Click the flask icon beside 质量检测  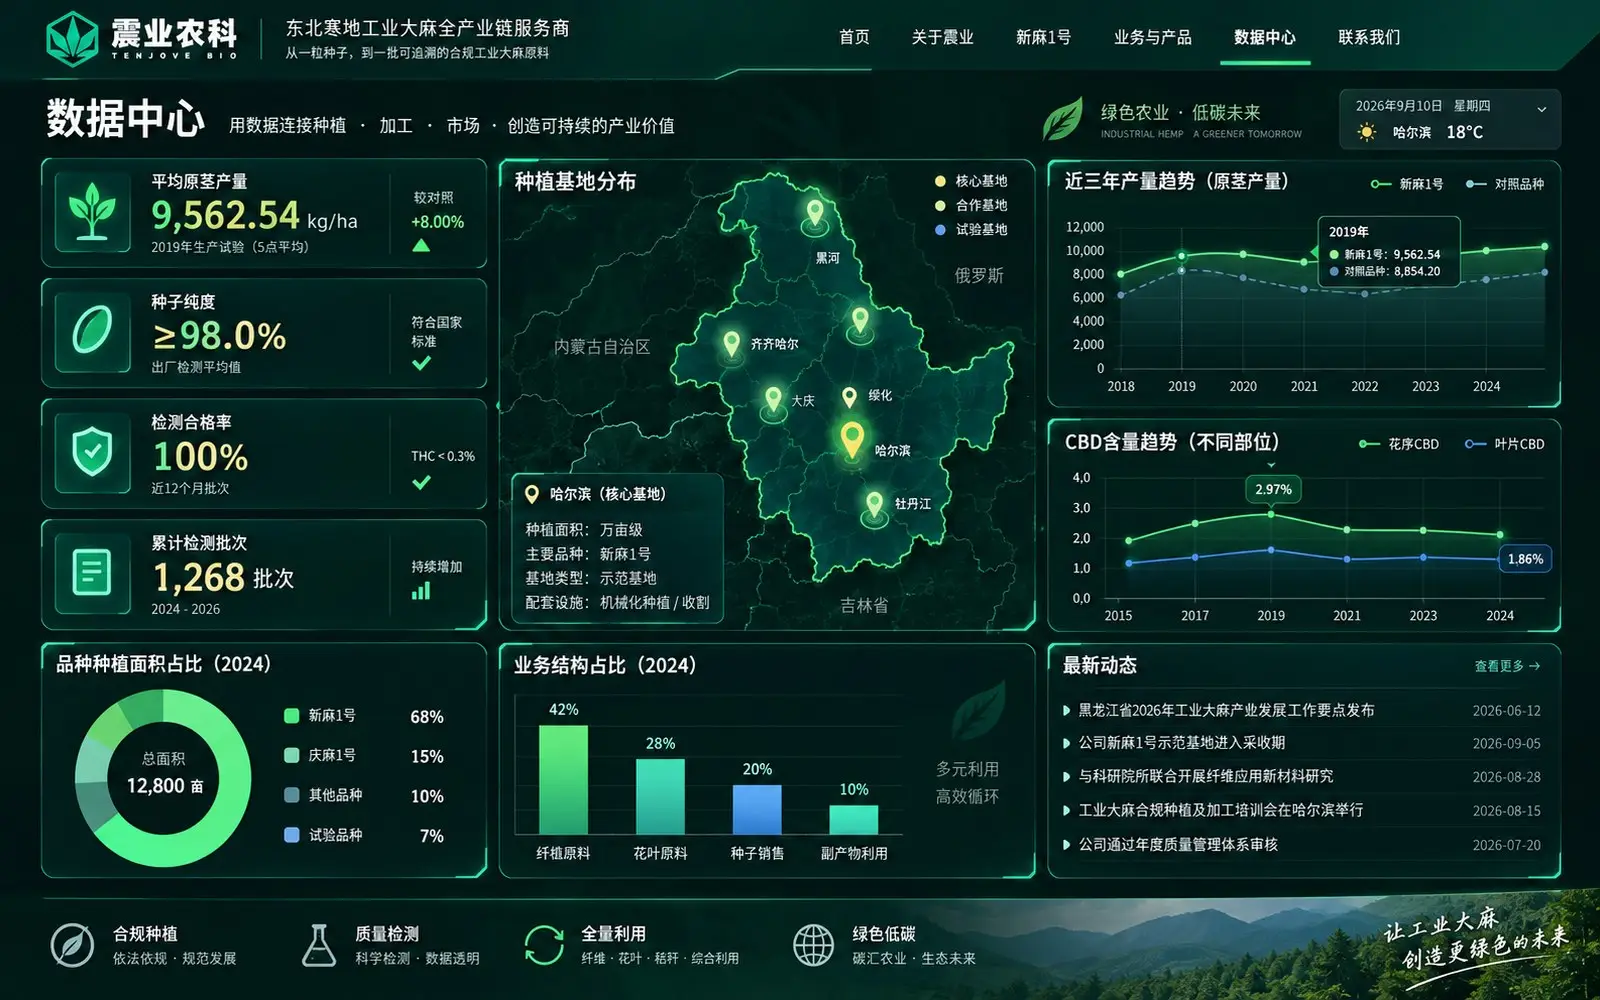[x=319, y=945]
